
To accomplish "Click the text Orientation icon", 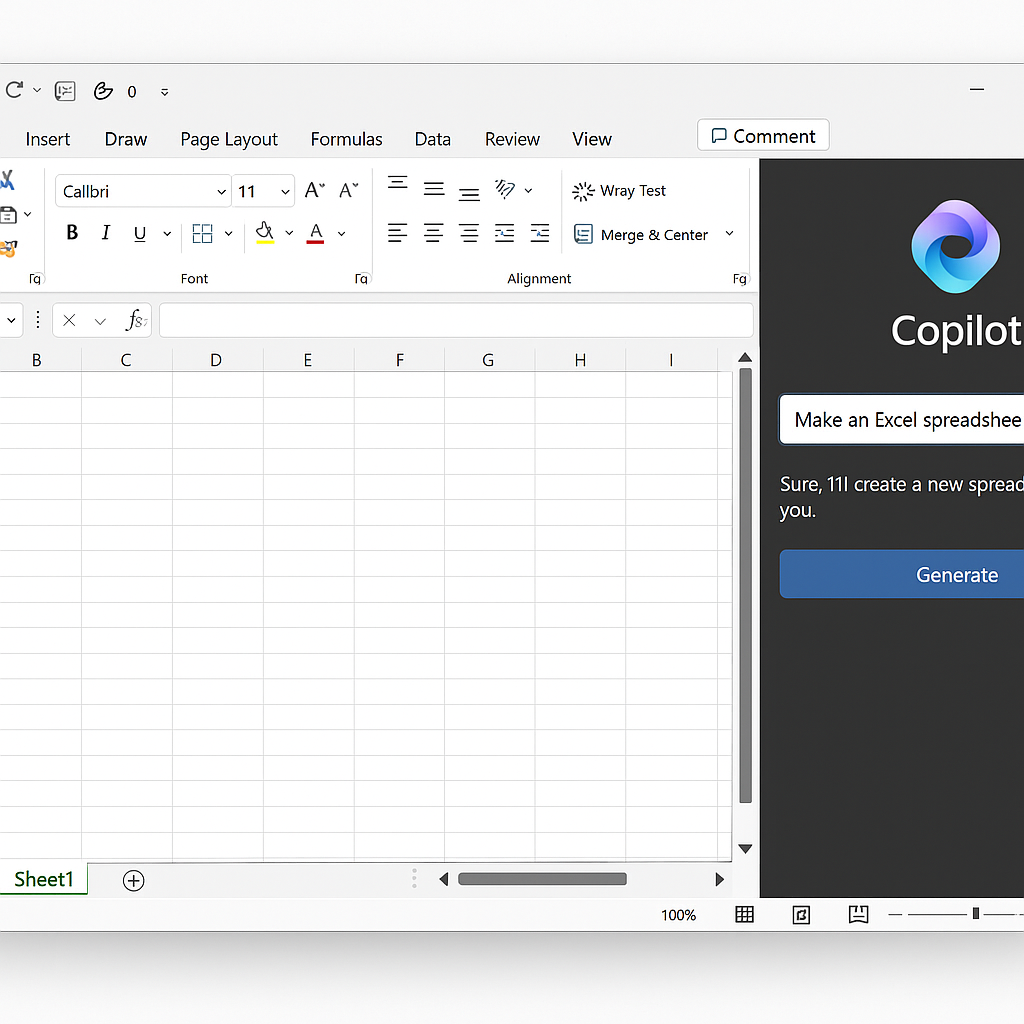I will [x=505, y=189].
